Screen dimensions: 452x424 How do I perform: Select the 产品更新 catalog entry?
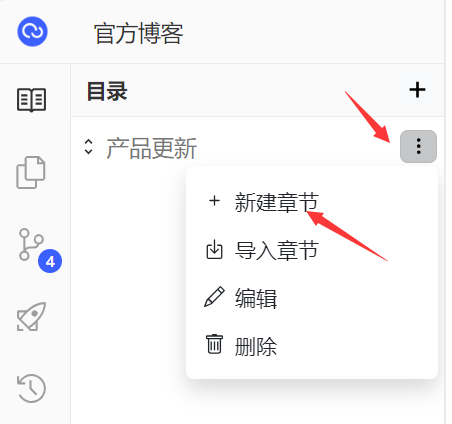[151, 148]
